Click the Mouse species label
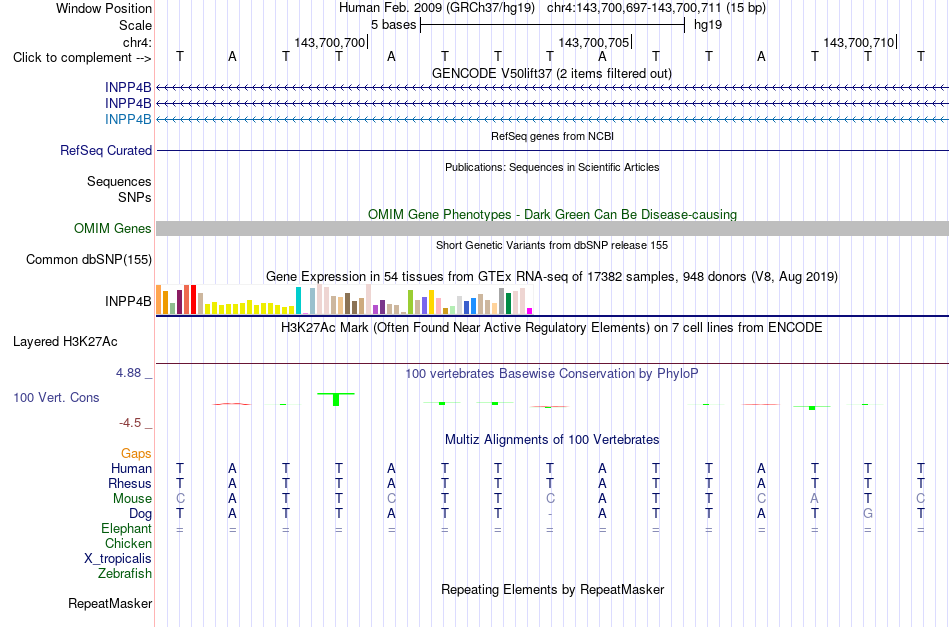Image resolution: width=950 pixels, height=627 pixels. pos(132,499)
